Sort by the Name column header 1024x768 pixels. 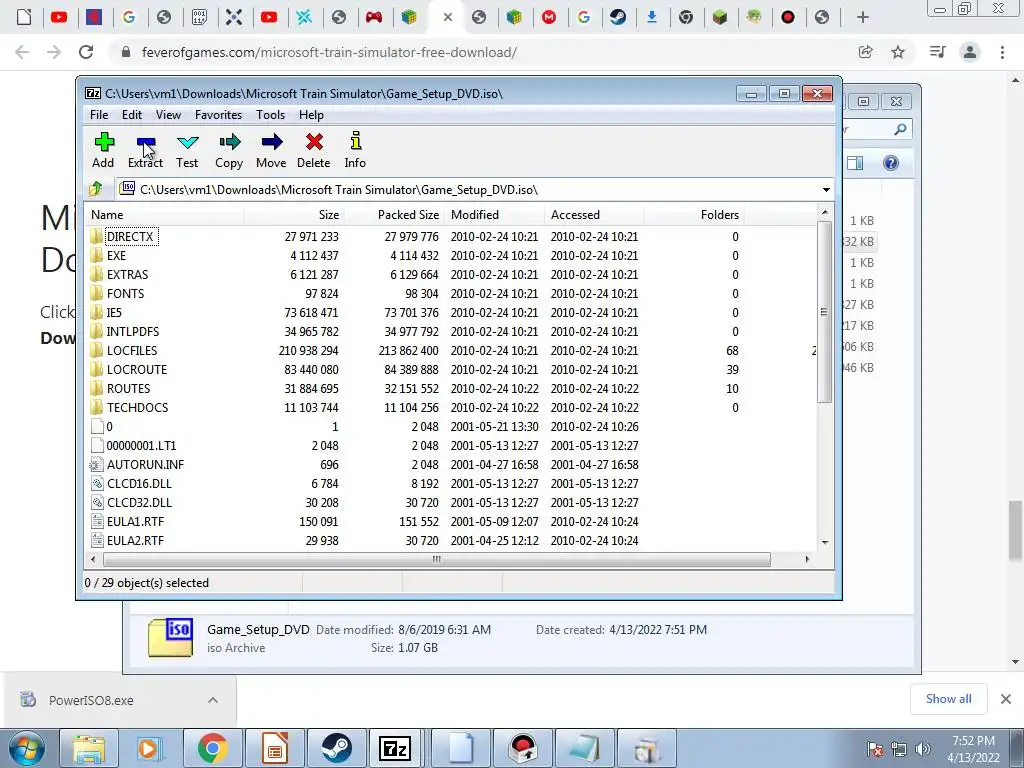coord(165,215)
